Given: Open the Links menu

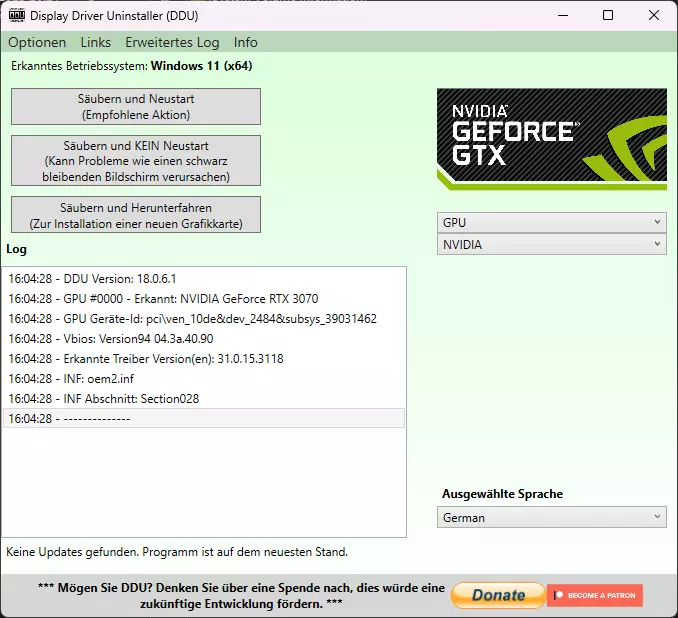Looking at the screenshot, I should 96,42.
